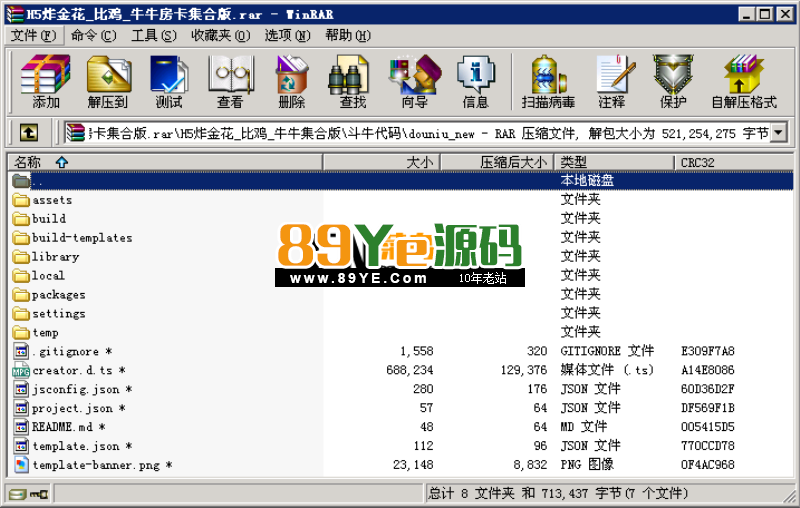Open the Comment (注释) toolbar icon
The image size is (800, 508).
(612, 81)
